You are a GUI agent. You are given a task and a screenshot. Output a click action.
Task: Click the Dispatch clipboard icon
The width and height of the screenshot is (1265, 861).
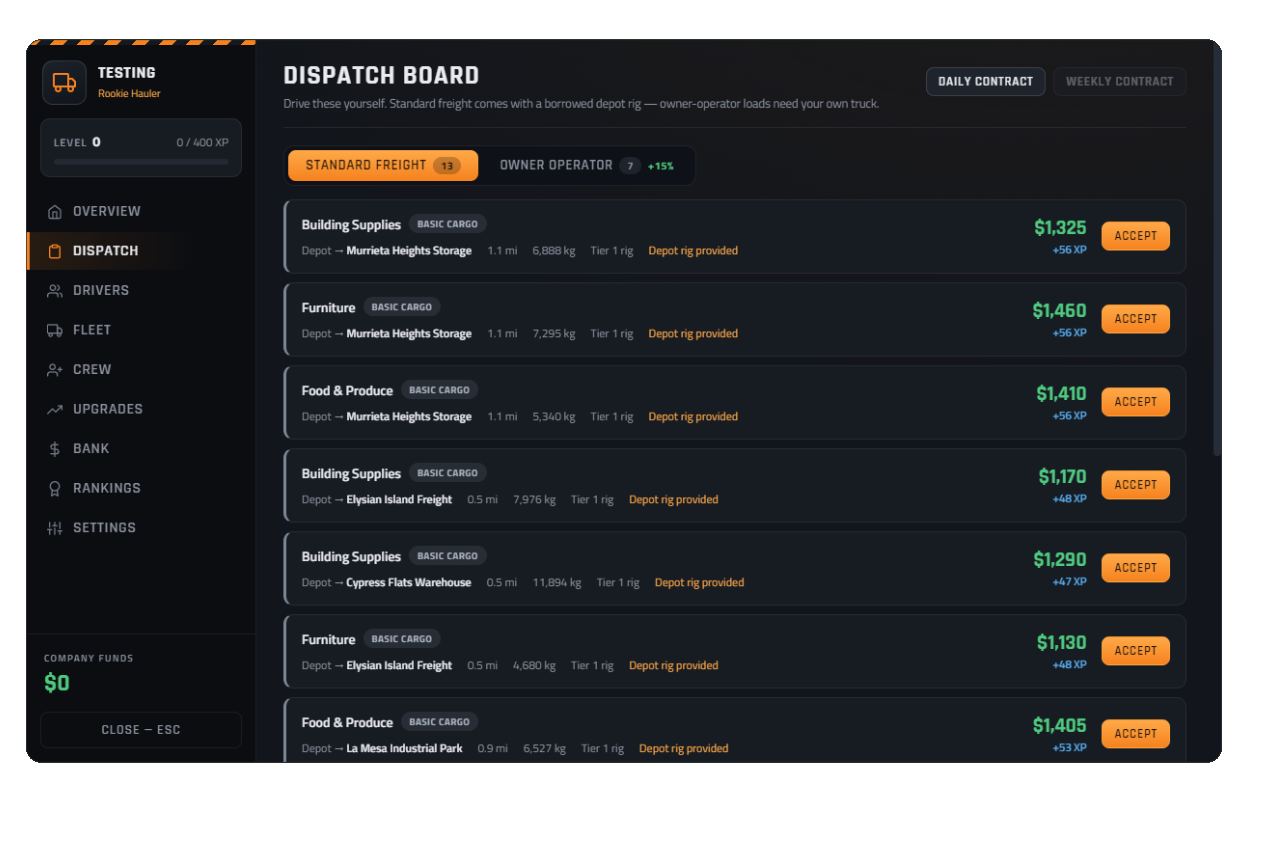point(55,251)
